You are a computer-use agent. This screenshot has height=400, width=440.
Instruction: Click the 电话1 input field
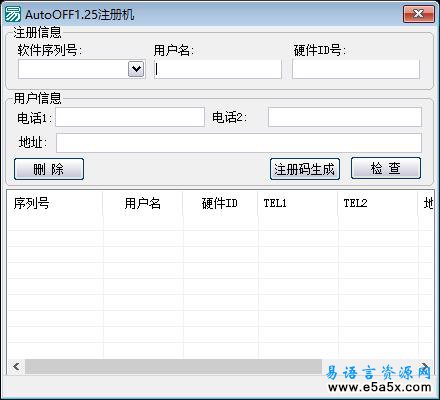pyautogui.click(x=130, y=117)
